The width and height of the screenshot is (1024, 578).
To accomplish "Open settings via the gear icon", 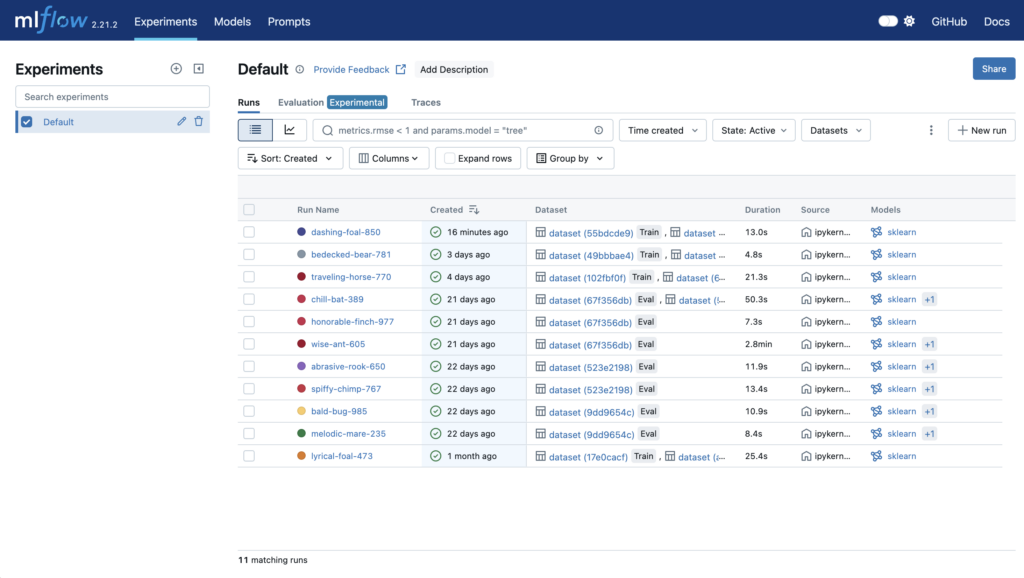I will pyautogui.click(x=909, y=22).
